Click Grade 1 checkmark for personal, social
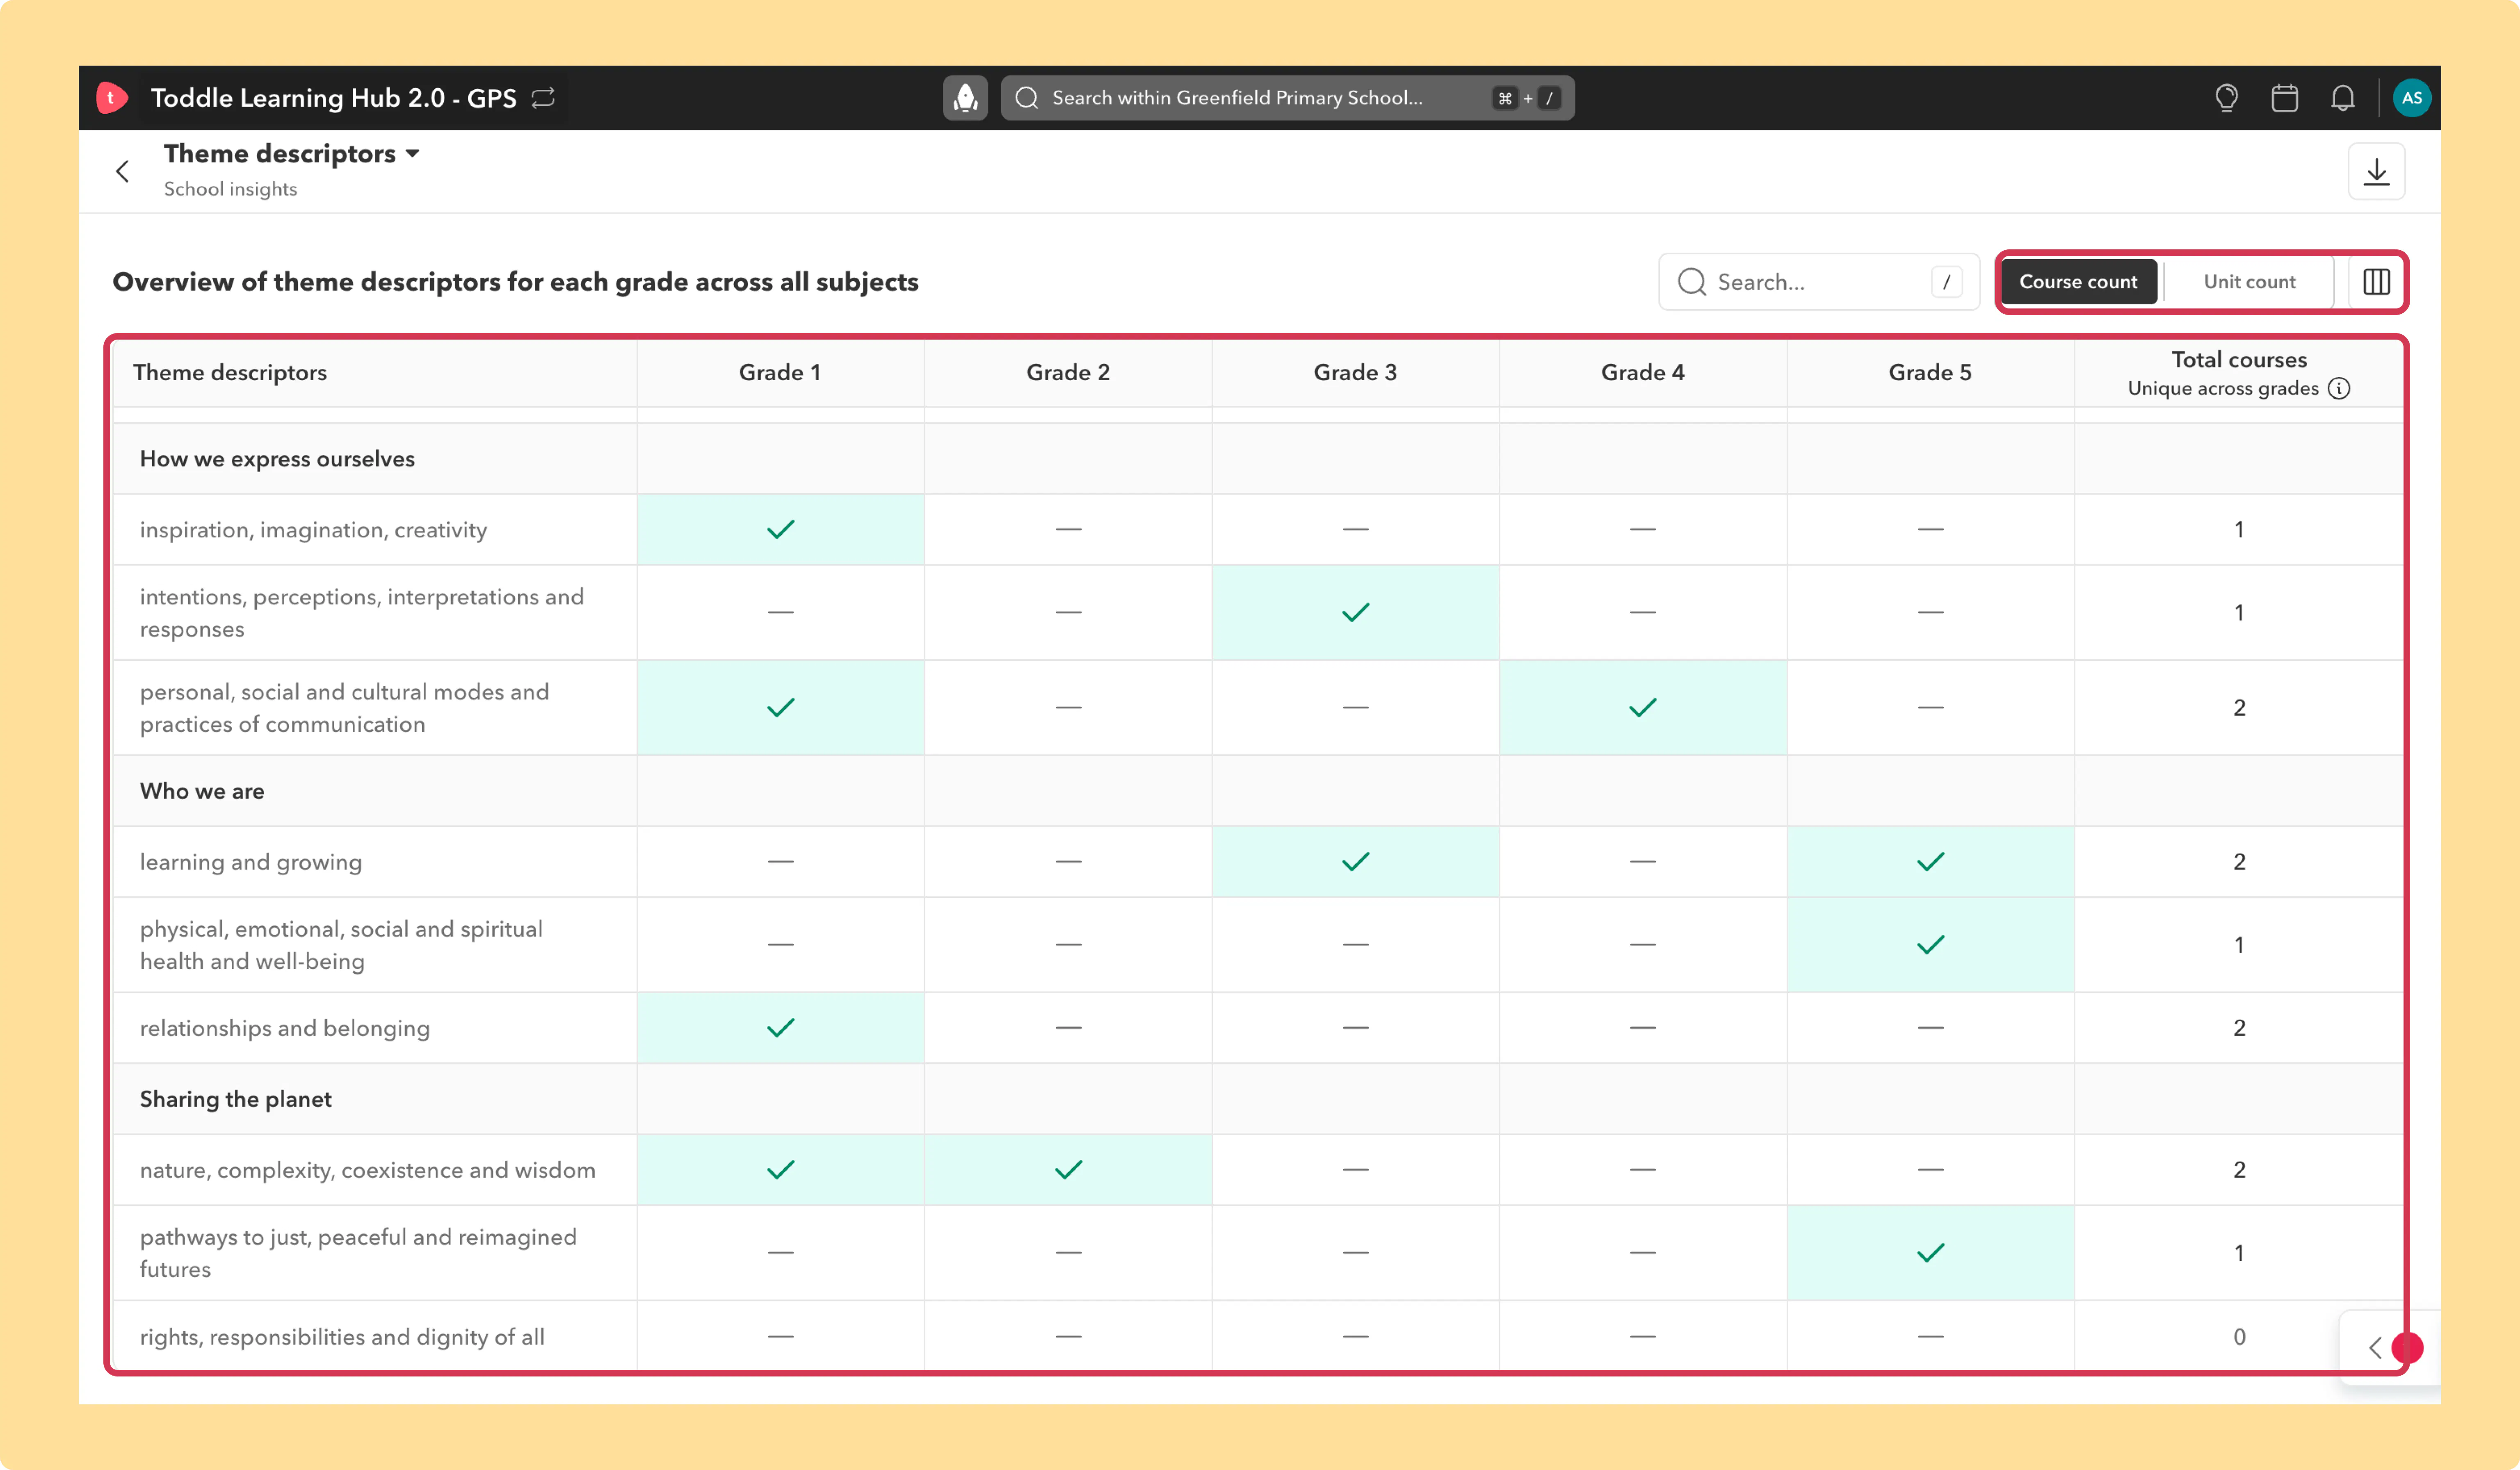 [780, 707]
